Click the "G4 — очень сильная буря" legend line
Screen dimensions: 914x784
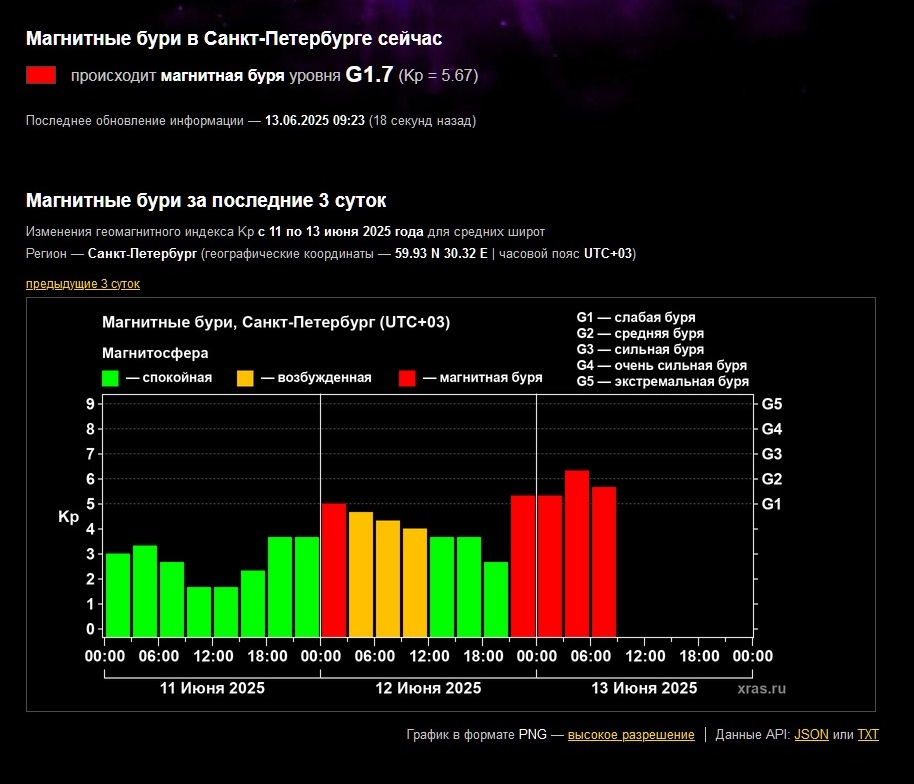(x=662, y=365)
